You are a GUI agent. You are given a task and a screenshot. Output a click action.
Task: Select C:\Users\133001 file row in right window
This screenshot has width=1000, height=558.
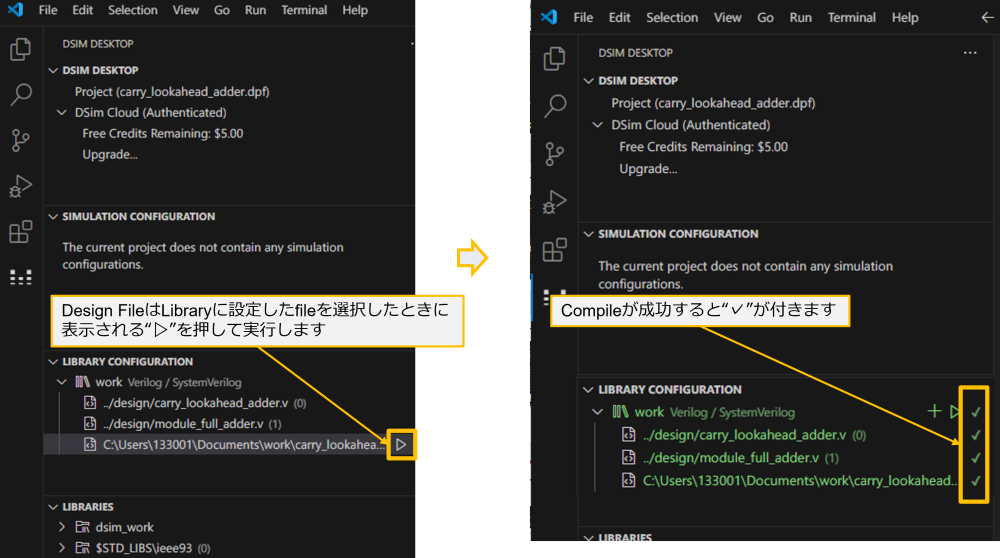pos(785,481)
